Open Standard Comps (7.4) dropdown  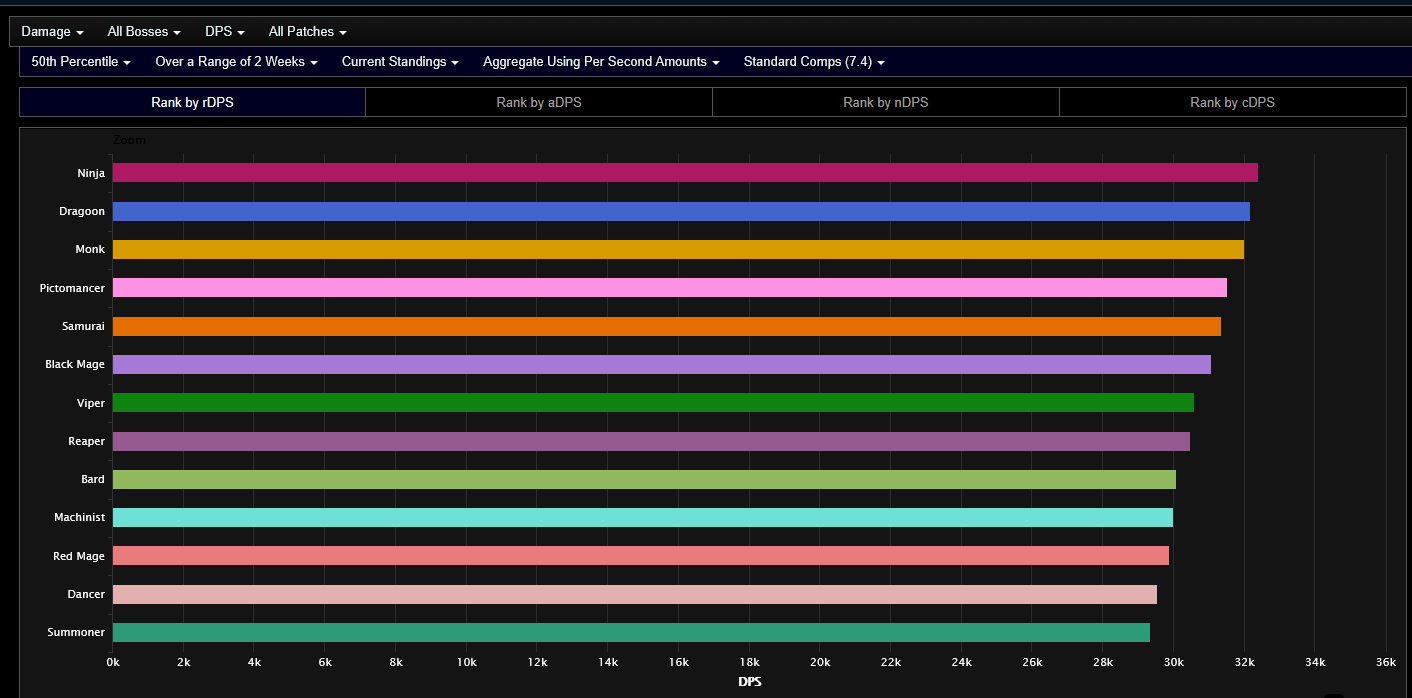tap(814, 62)
